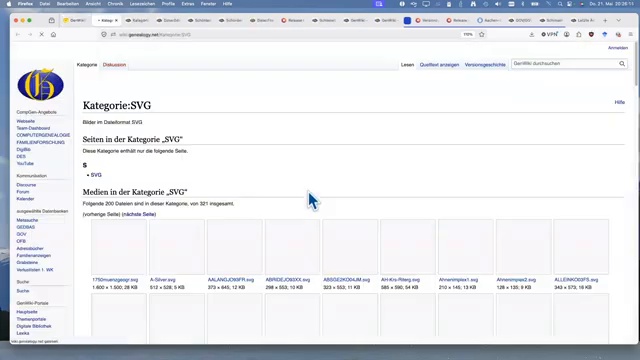The width and height of the screenshot is (640, 360).
Task: Open thumbnail of A-Silver.svg
Action: [x=177, y=247]
